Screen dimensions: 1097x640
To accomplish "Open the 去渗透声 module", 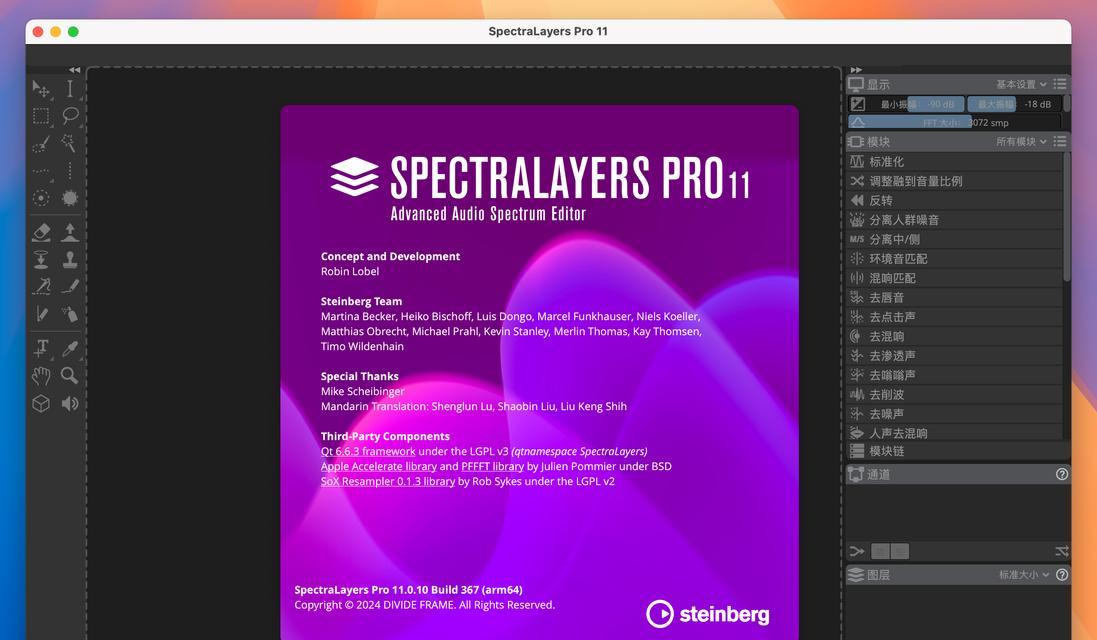I will (954, 355).
